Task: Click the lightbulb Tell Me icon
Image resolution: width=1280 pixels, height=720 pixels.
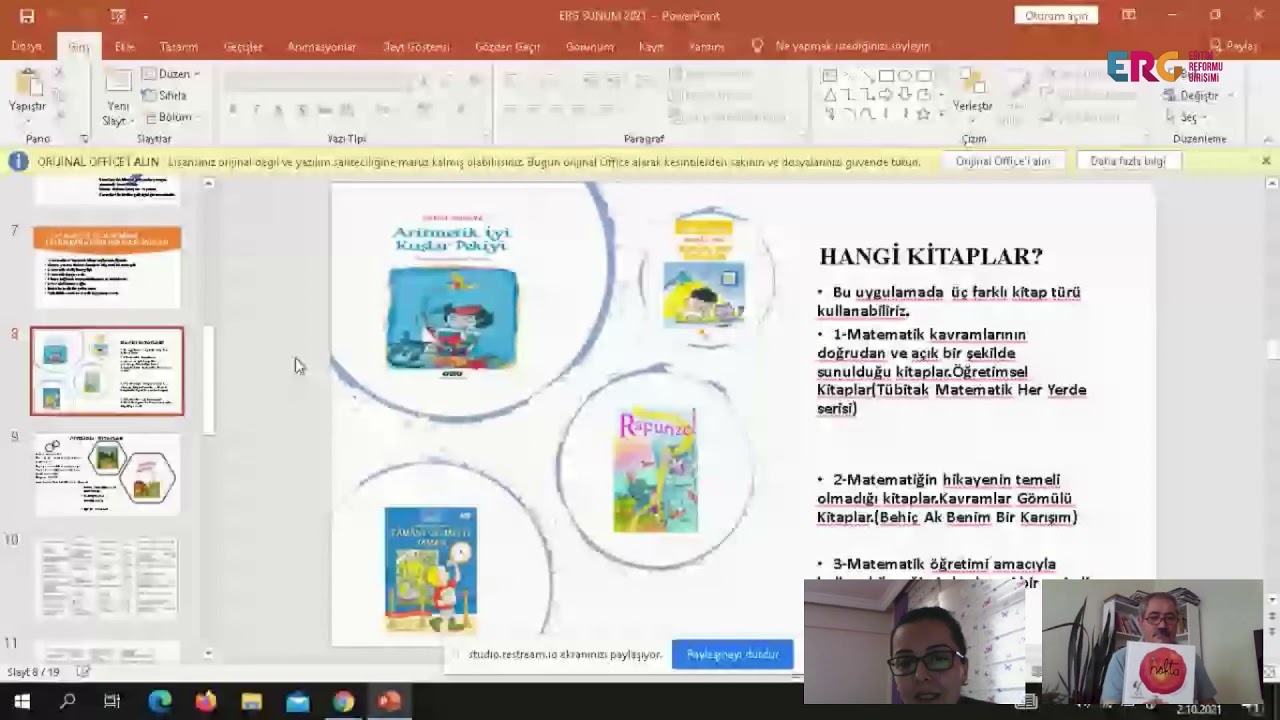Action: pyautogui.click(x=757, y=46)
